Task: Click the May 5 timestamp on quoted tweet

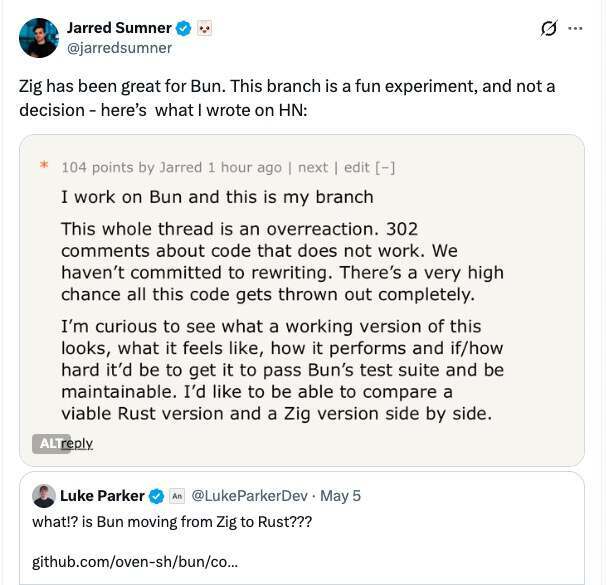Action: pyautogui.click(x=340, y=496)
